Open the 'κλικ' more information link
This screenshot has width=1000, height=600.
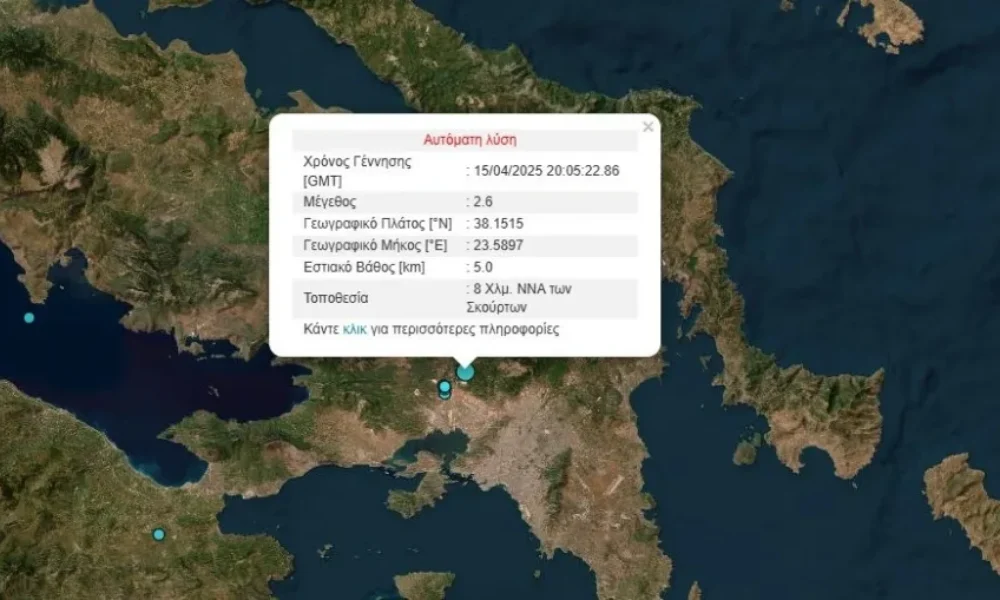coord(355,329)
